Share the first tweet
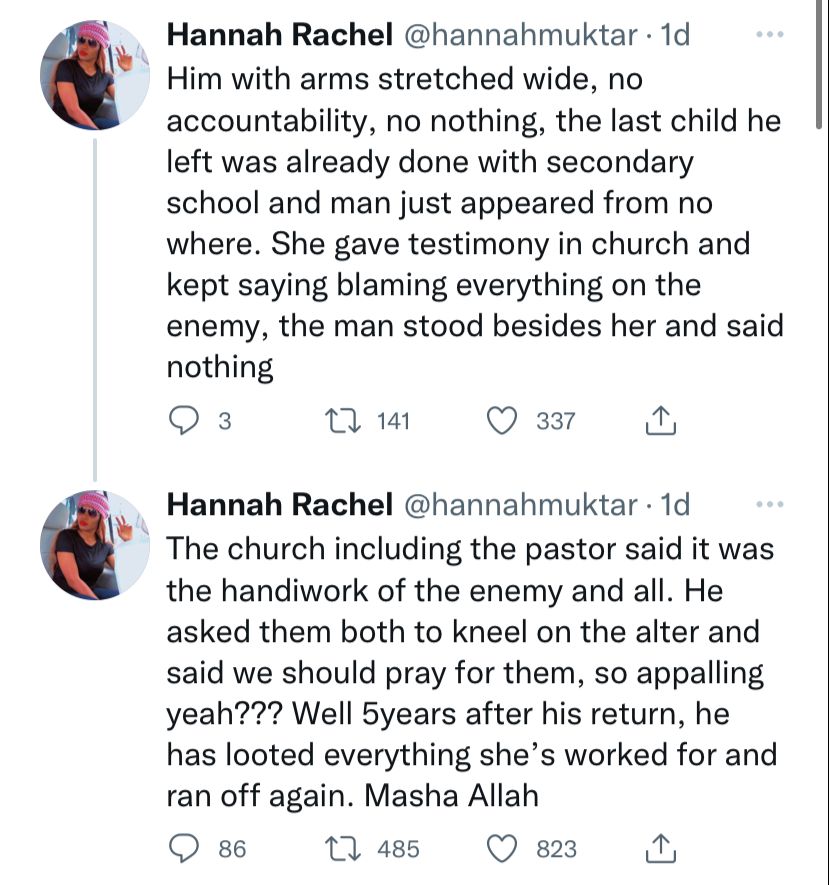This screenshot has width=829, height=885. [661, 422]
